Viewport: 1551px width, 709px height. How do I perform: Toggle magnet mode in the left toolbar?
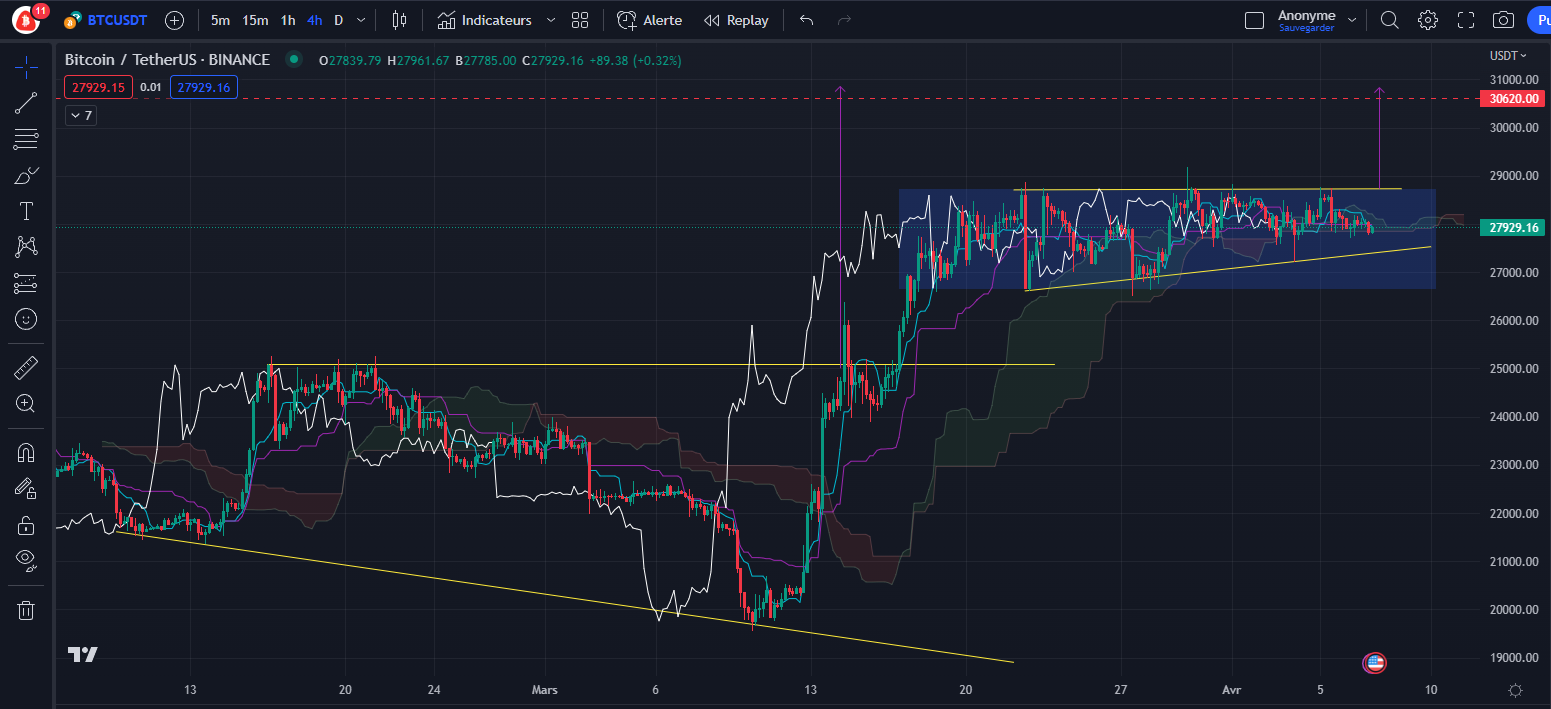point(25,452)
